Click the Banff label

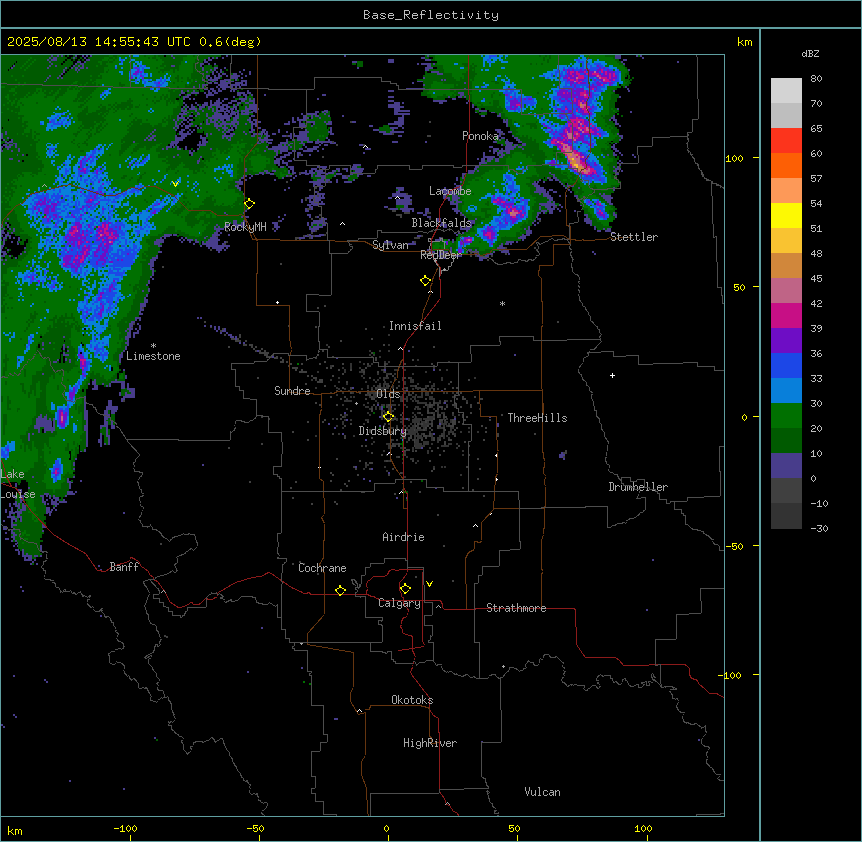click(x=124, y=567)
